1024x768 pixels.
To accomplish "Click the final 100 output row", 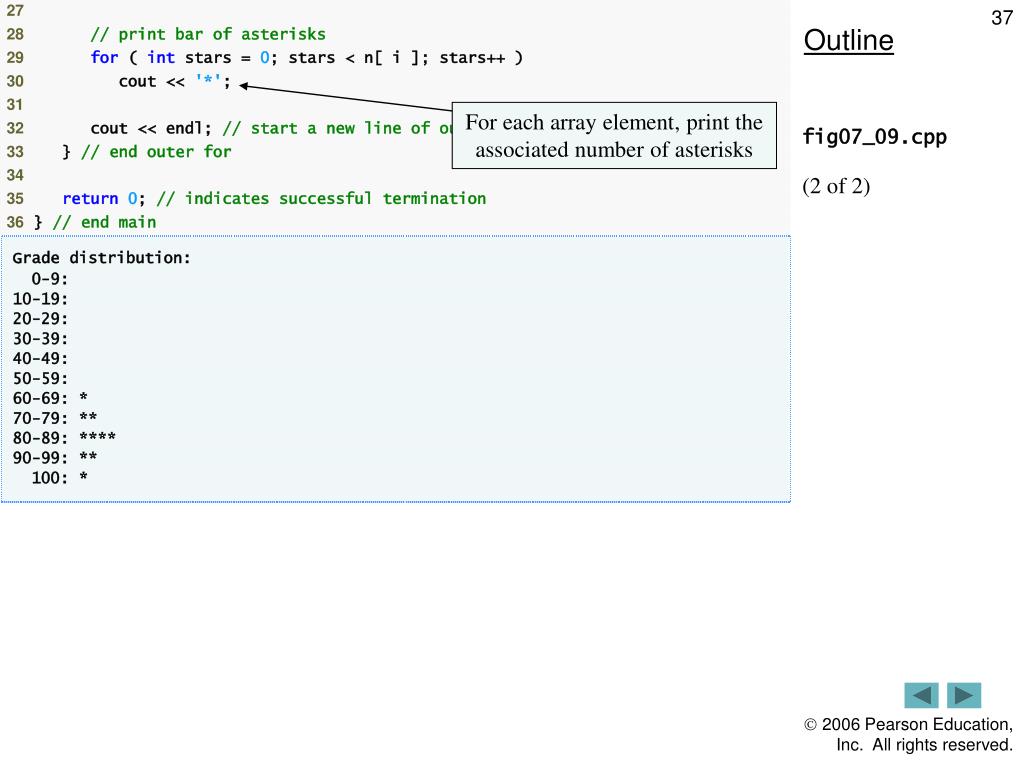I will tap(59, 477).
